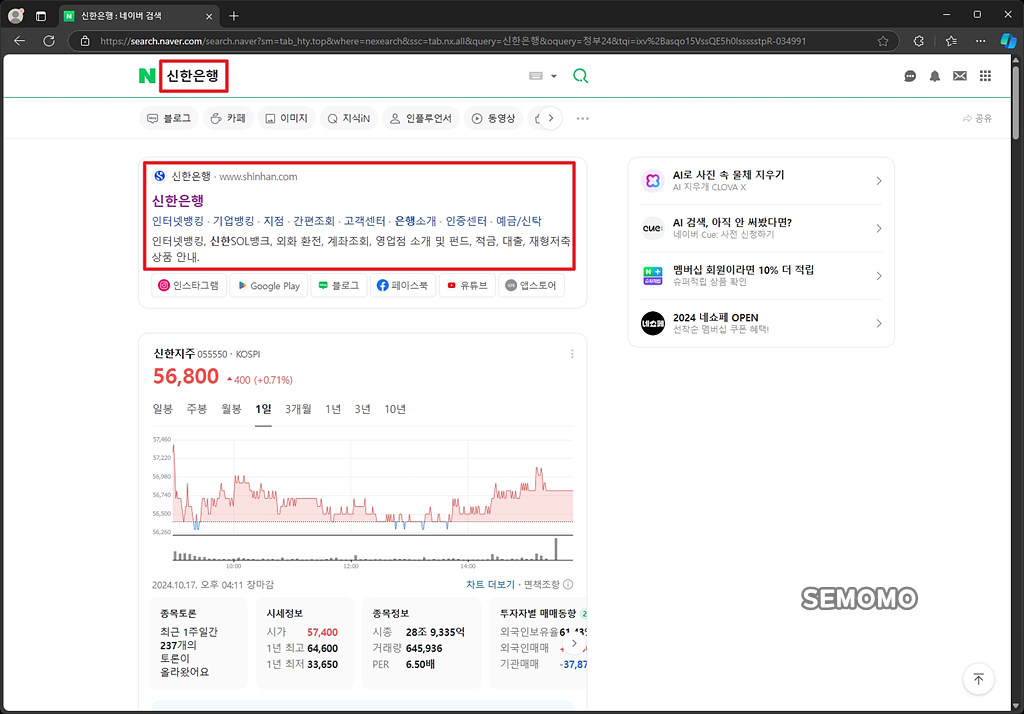This screenshot has width=1024, height=714.
Task: Open the Google Play channel button
Action: point(268,285)
